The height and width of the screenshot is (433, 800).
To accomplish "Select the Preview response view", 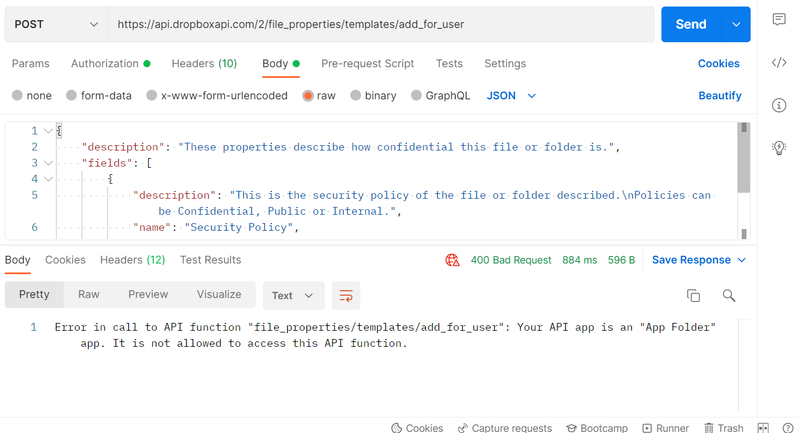I will click(x=148, y=294).
